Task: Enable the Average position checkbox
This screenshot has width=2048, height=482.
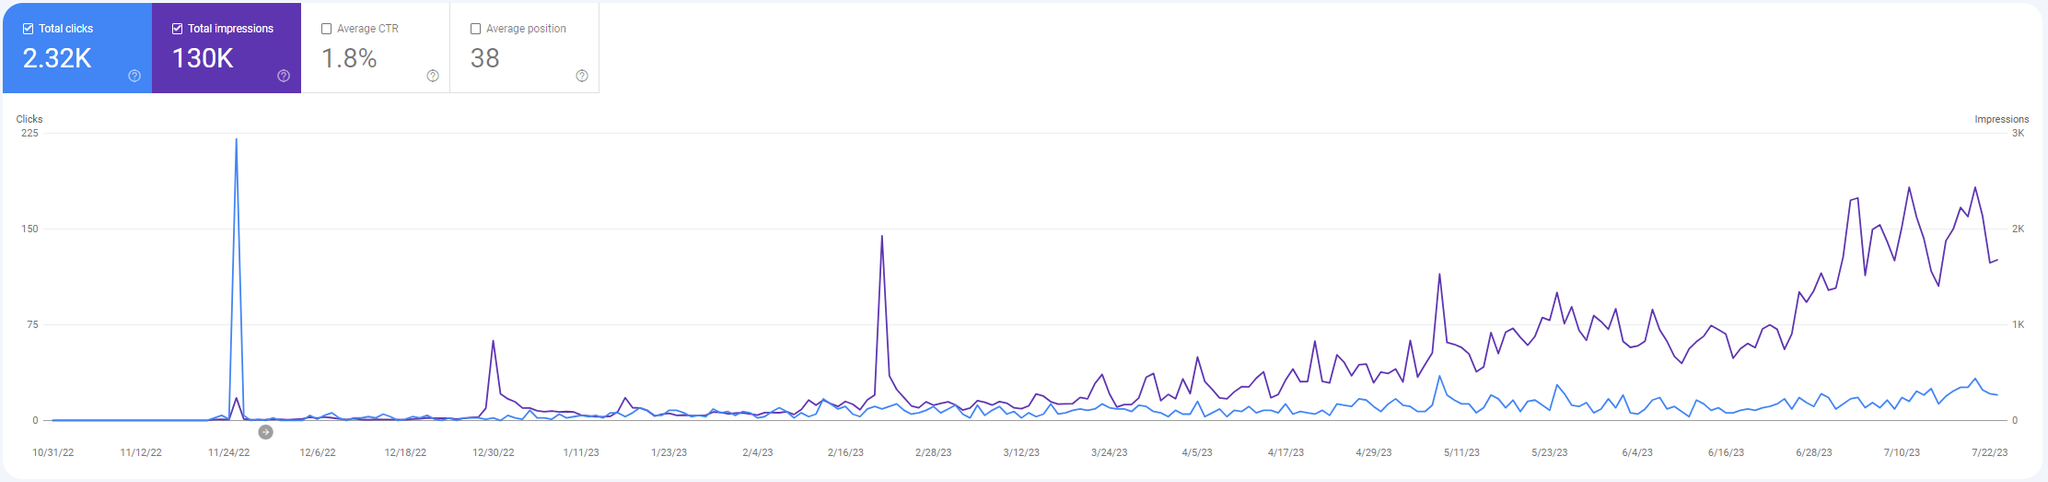Action: pyautogui.click(x=475, y=29)
